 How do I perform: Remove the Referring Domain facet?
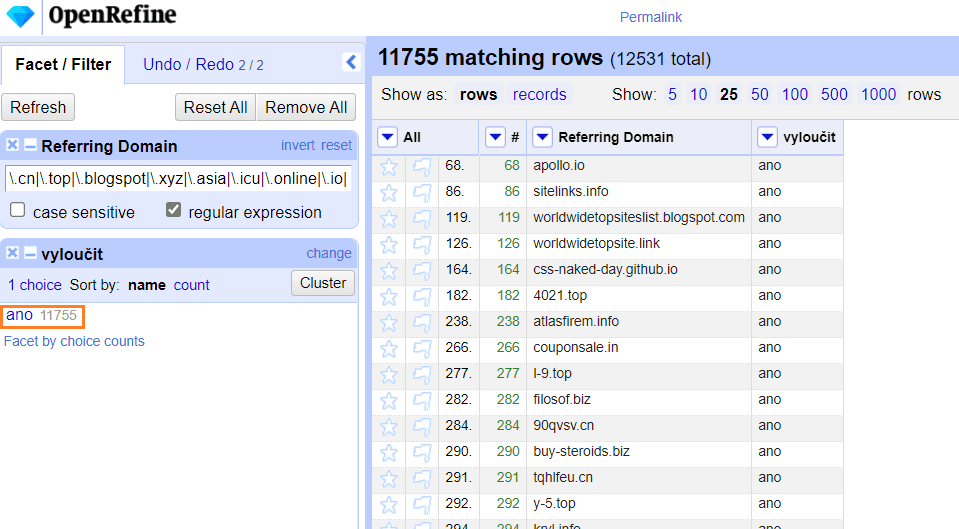click(x=13, y=146)
